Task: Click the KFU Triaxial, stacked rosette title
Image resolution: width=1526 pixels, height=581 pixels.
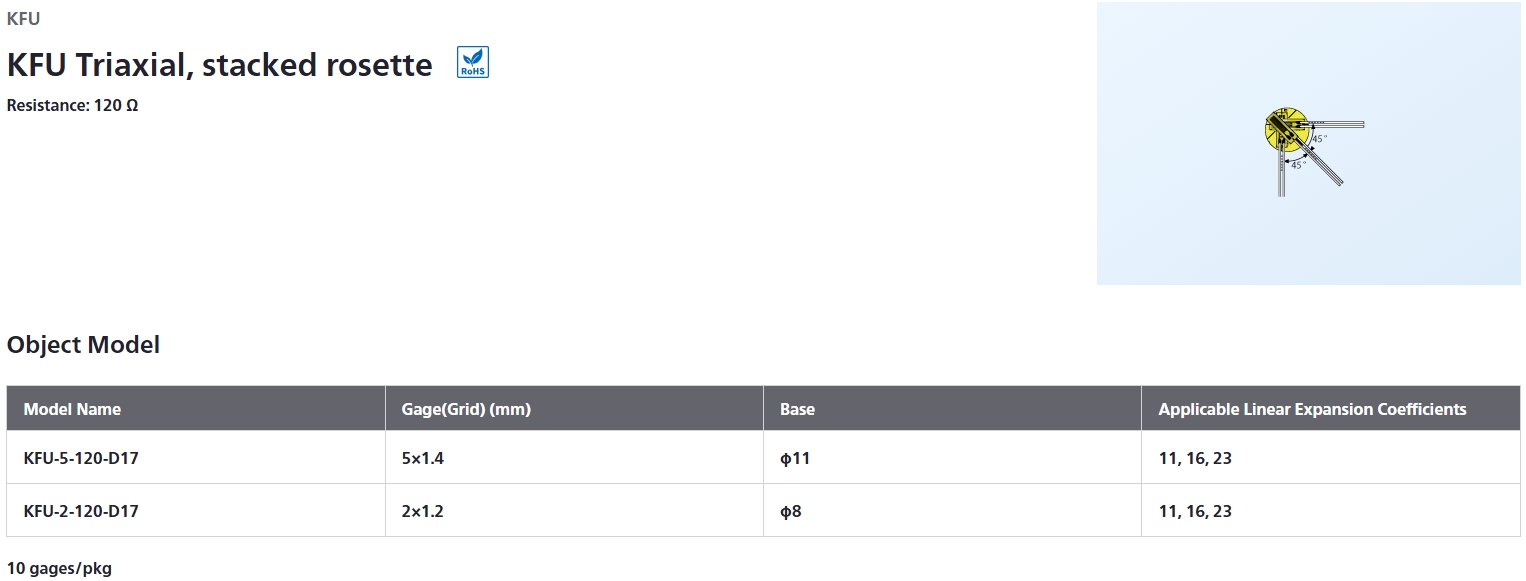Action: pos(220,65)
